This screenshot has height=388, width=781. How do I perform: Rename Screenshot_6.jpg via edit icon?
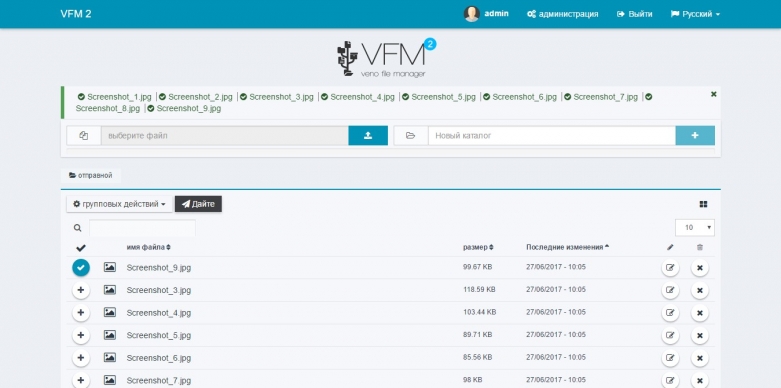[x=670, y=358]
